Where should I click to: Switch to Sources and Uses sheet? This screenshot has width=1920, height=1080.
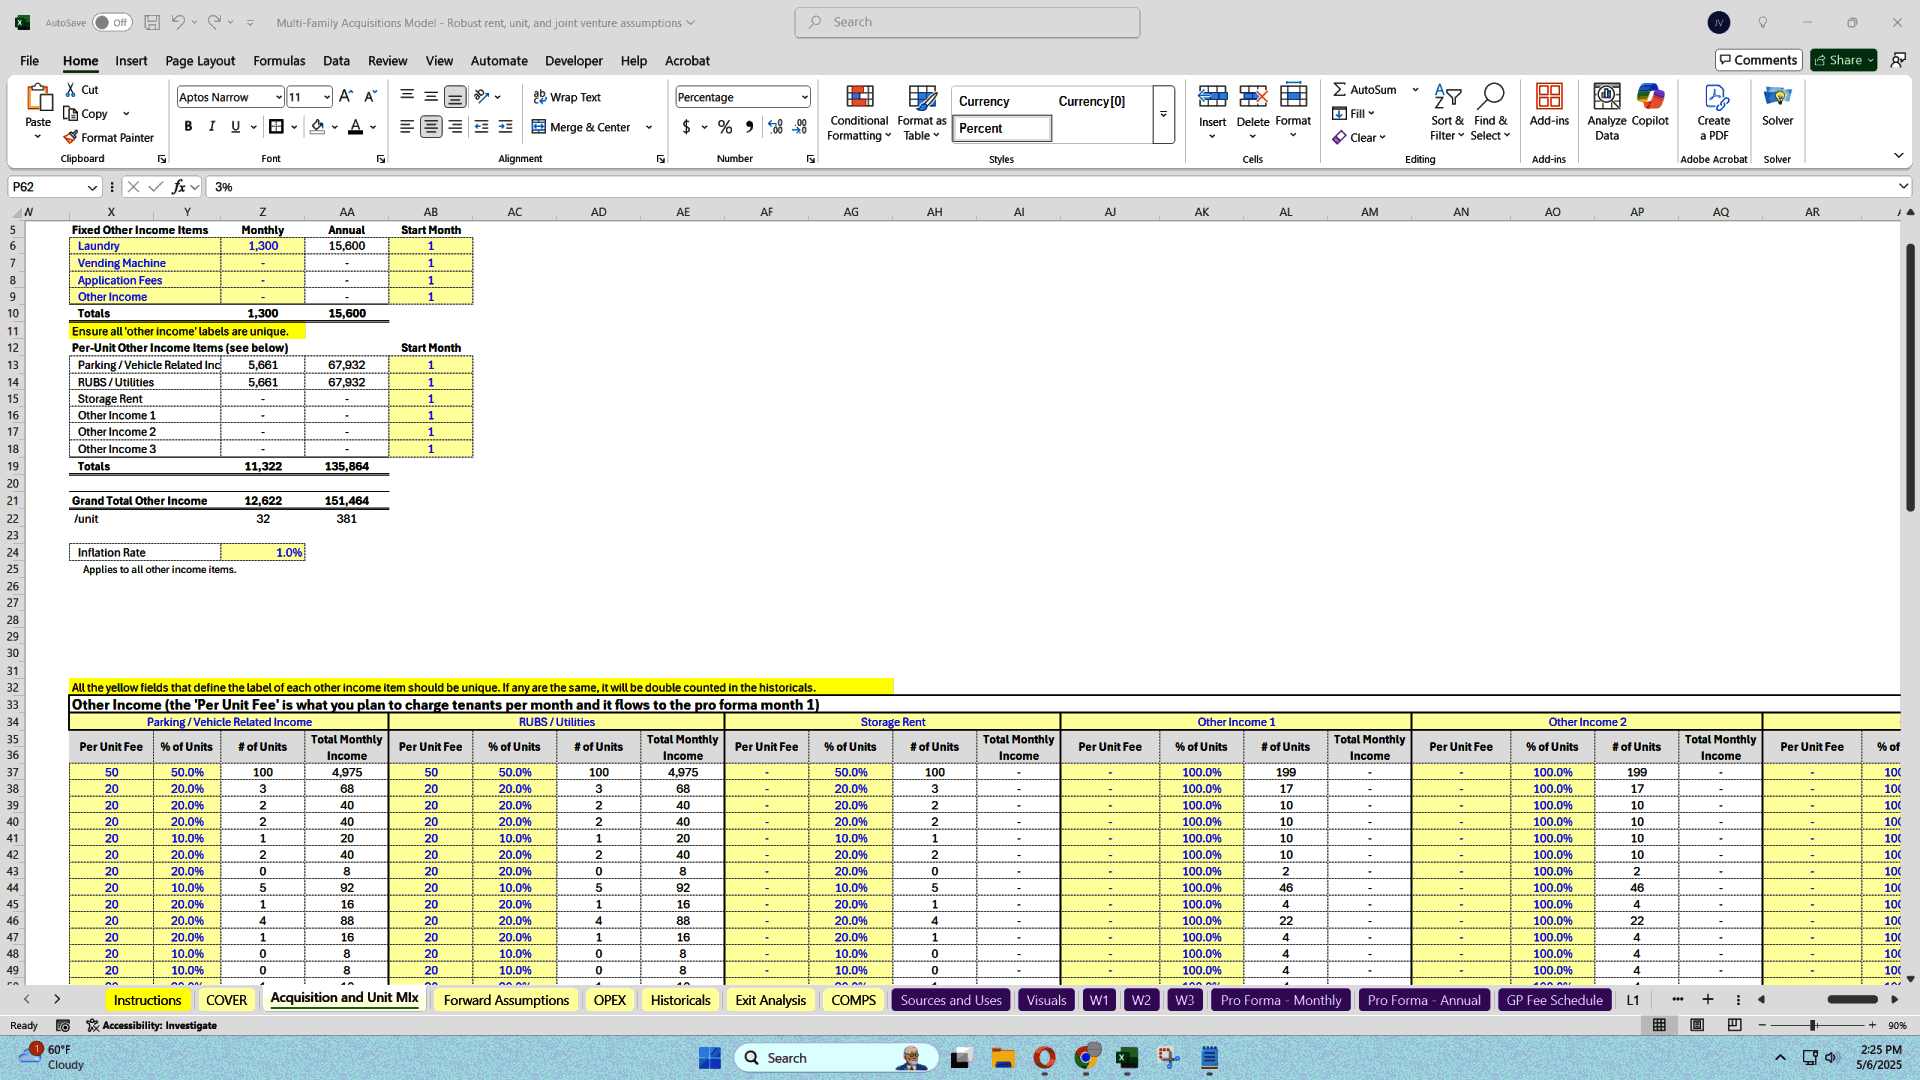tap(951, 1000)
